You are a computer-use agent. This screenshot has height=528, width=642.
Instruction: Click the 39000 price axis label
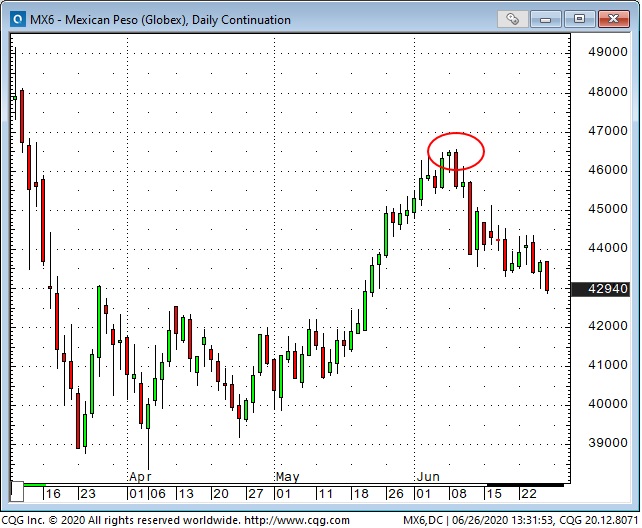(x=608, y=443)
